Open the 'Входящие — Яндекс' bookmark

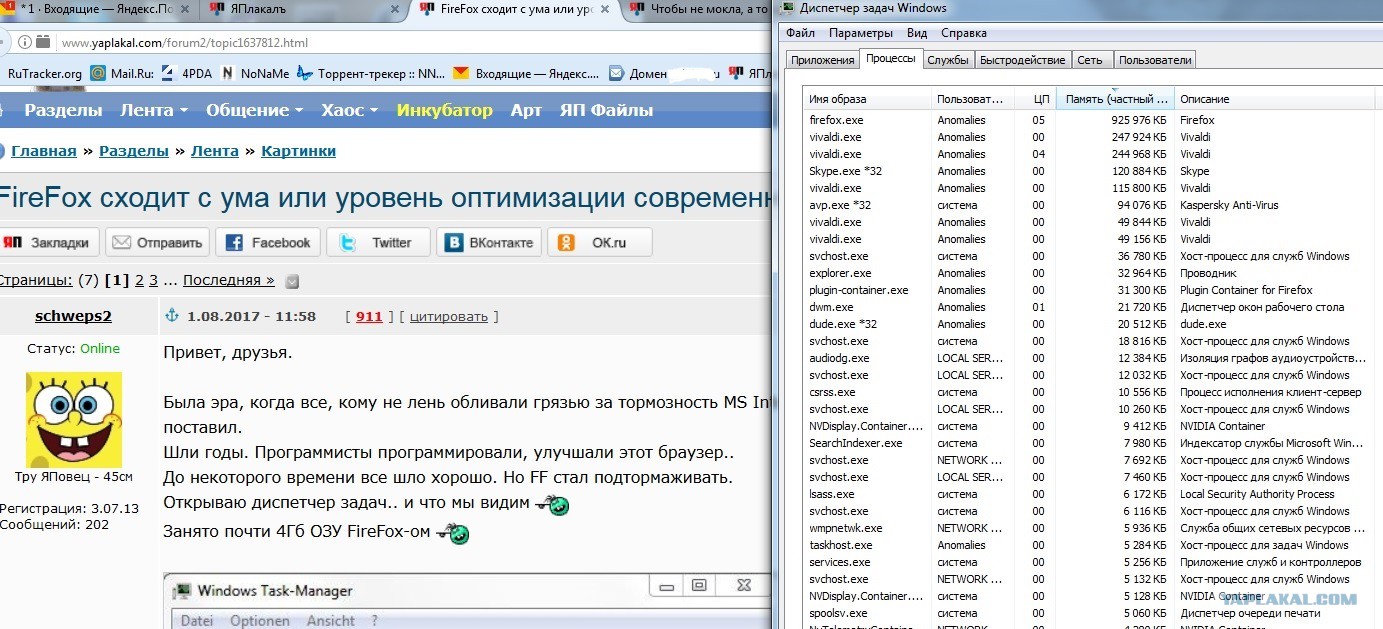526,73
